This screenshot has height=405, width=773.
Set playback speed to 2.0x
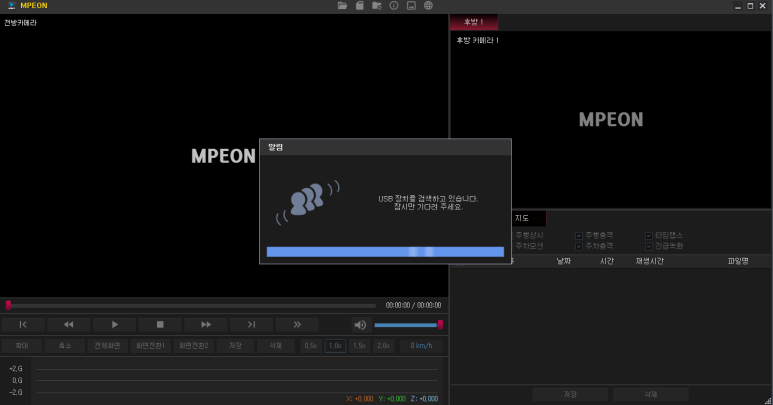[384, 345]
